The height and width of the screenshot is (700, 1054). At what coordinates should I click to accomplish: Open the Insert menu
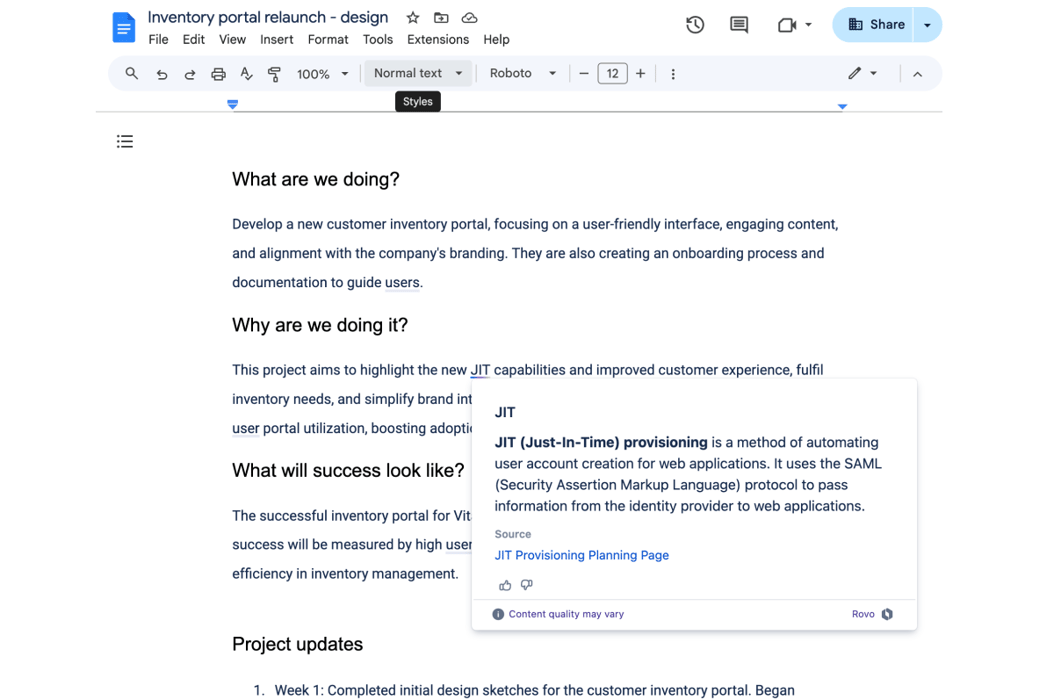click(x=276, y=40)
